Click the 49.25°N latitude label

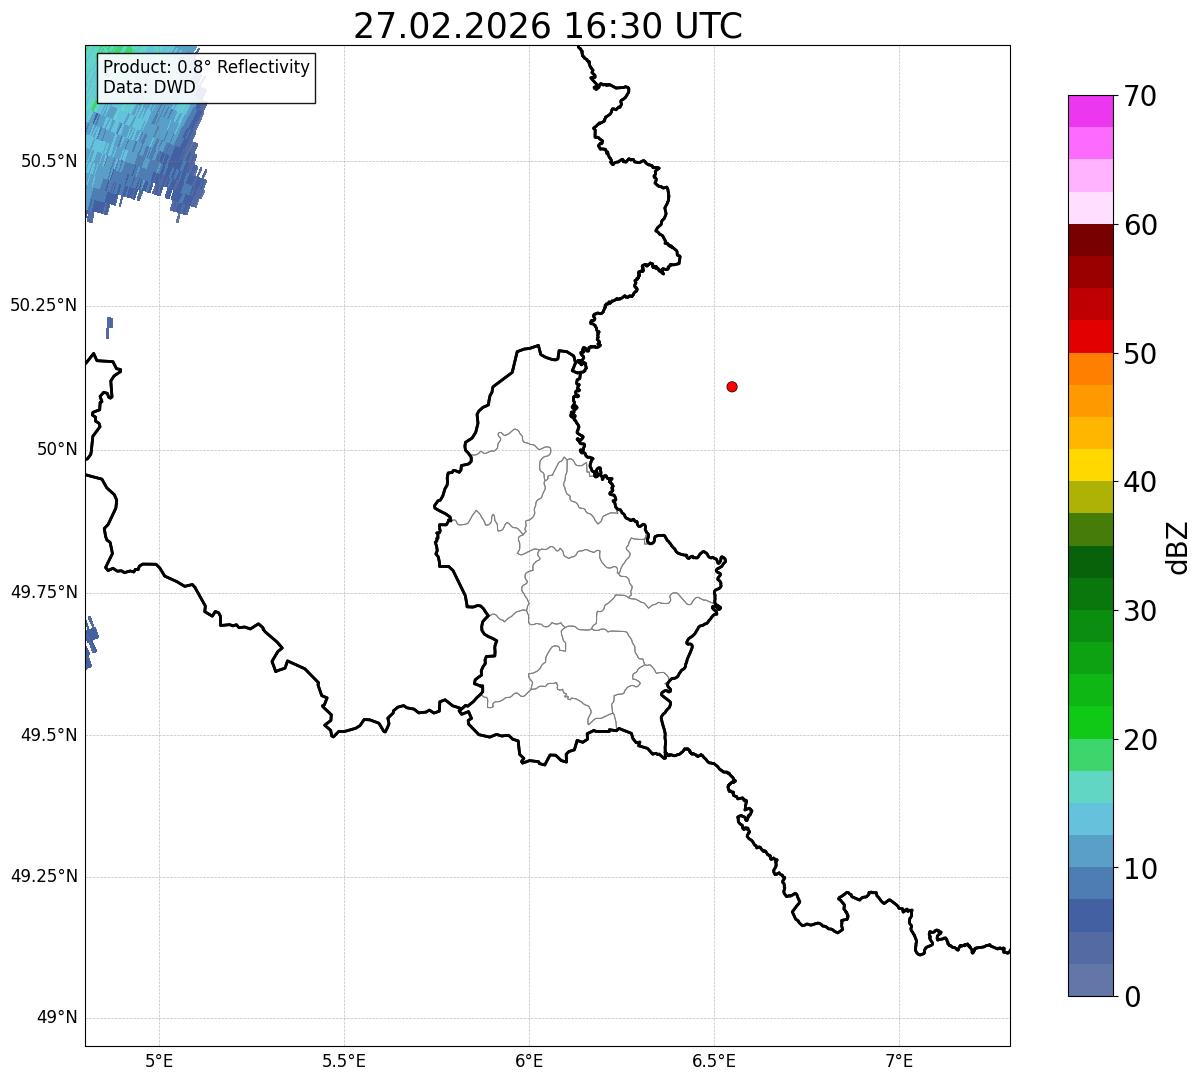(44, 877)
